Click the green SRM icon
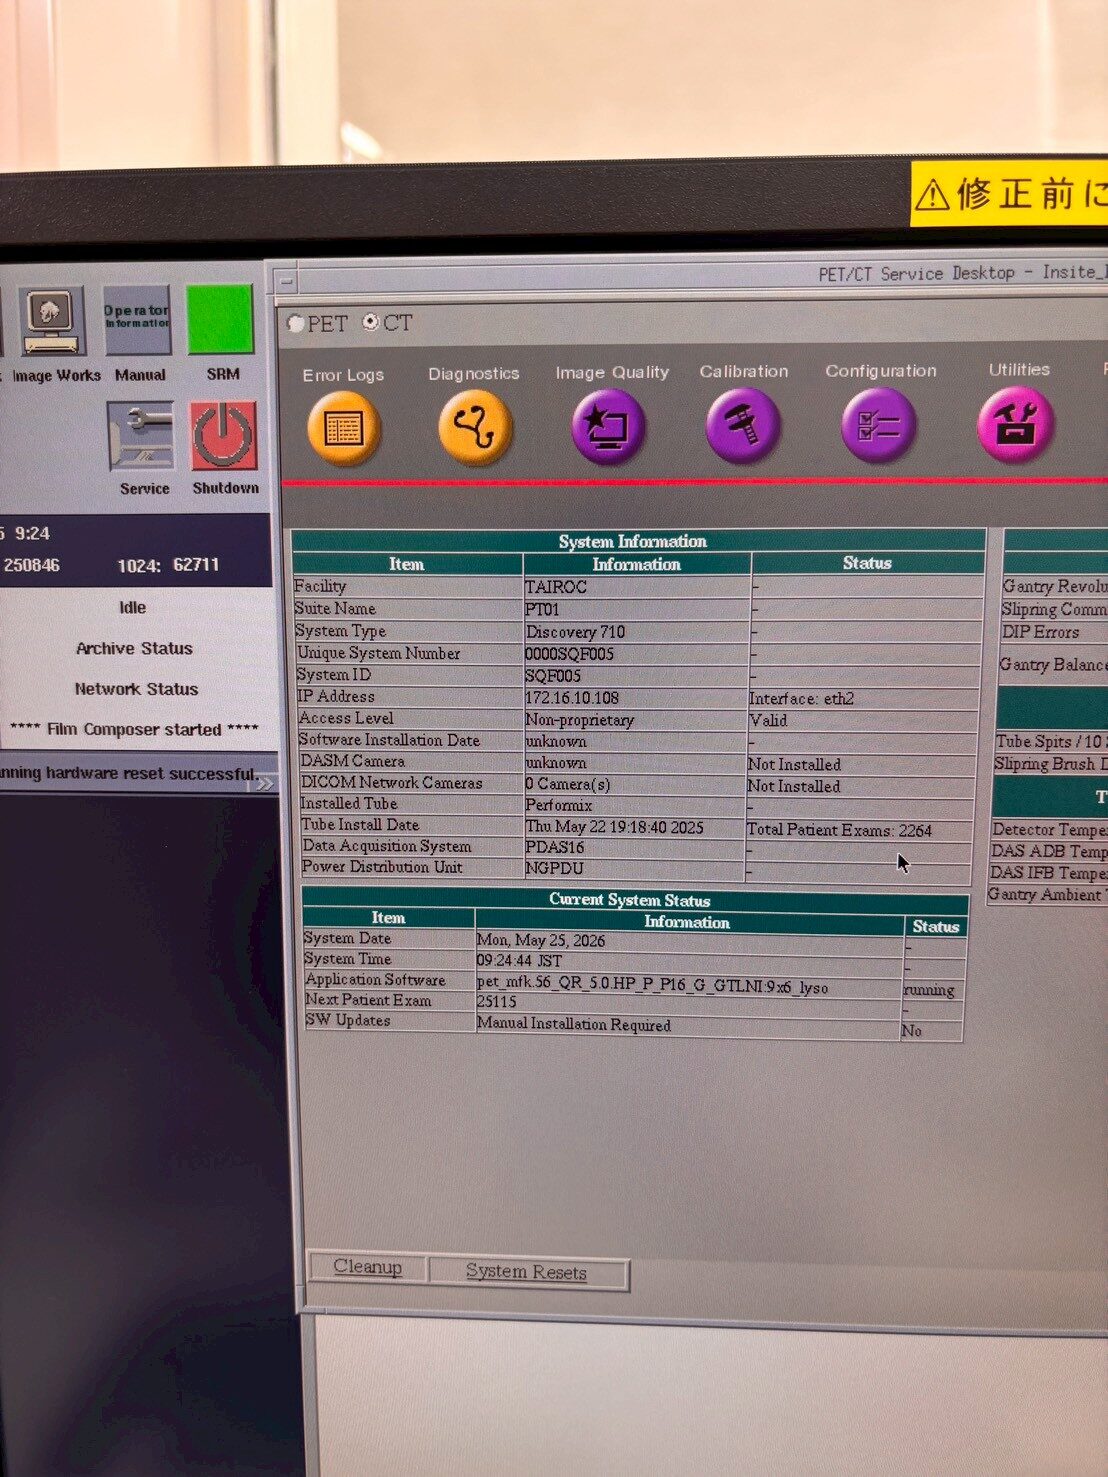The height and width of the screenshot is (1477, 1108). click(220, 319)
